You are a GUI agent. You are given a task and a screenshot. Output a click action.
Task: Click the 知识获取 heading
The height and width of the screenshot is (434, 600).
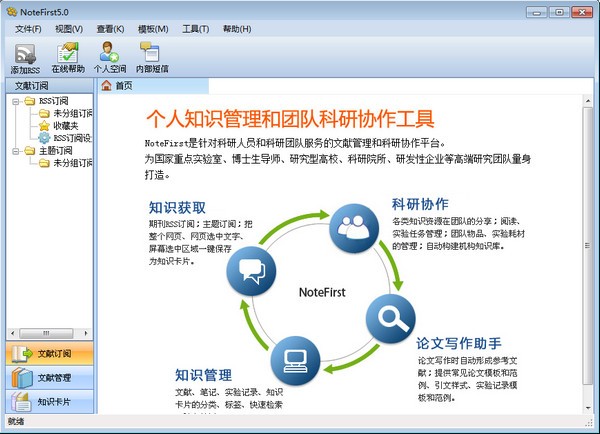[177, 208]
